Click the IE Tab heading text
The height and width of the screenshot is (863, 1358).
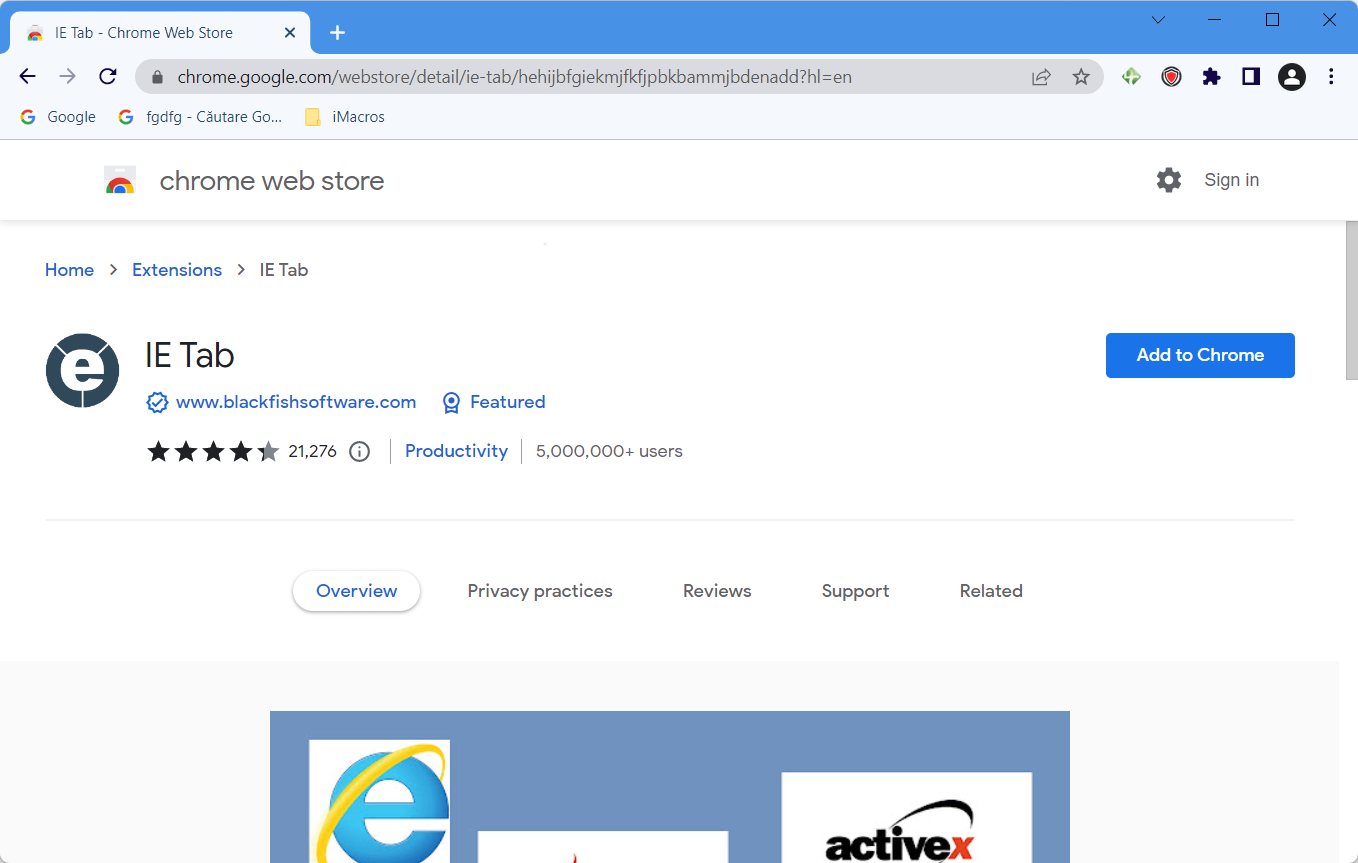click(190, 355)
